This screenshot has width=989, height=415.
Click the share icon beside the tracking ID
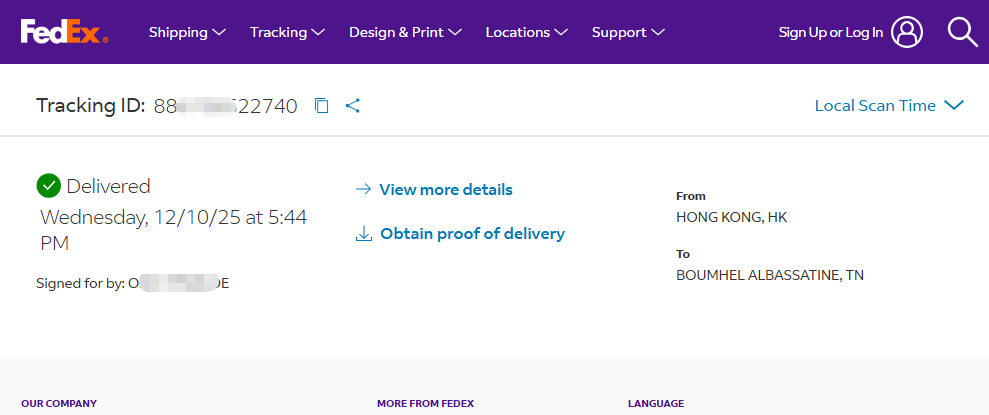tap(352, 106)
